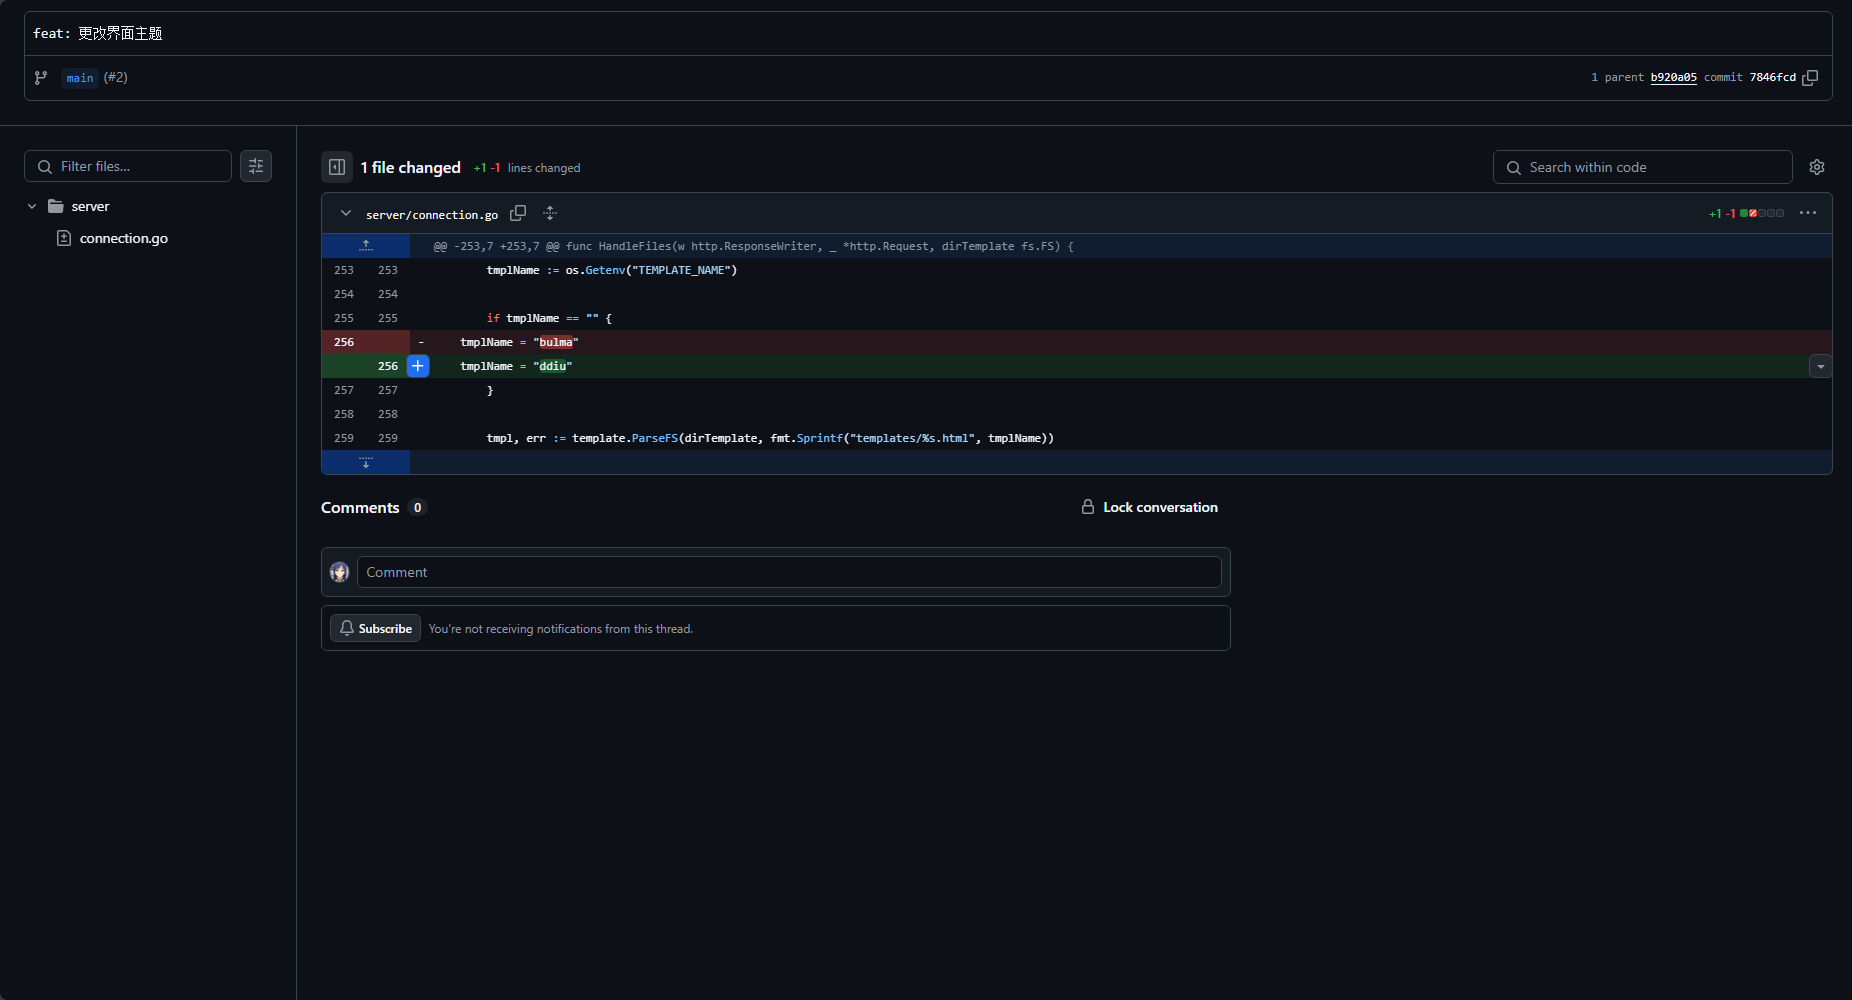The image size is (1852, 1000).
Task: Expand all lines of connection.go diff
Action: (x=550, y=213)
